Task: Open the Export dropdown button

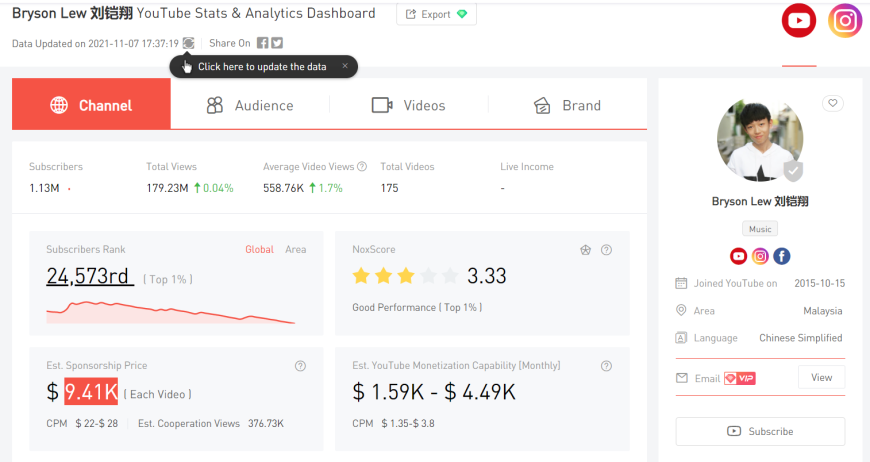Action: pos(436,15)
